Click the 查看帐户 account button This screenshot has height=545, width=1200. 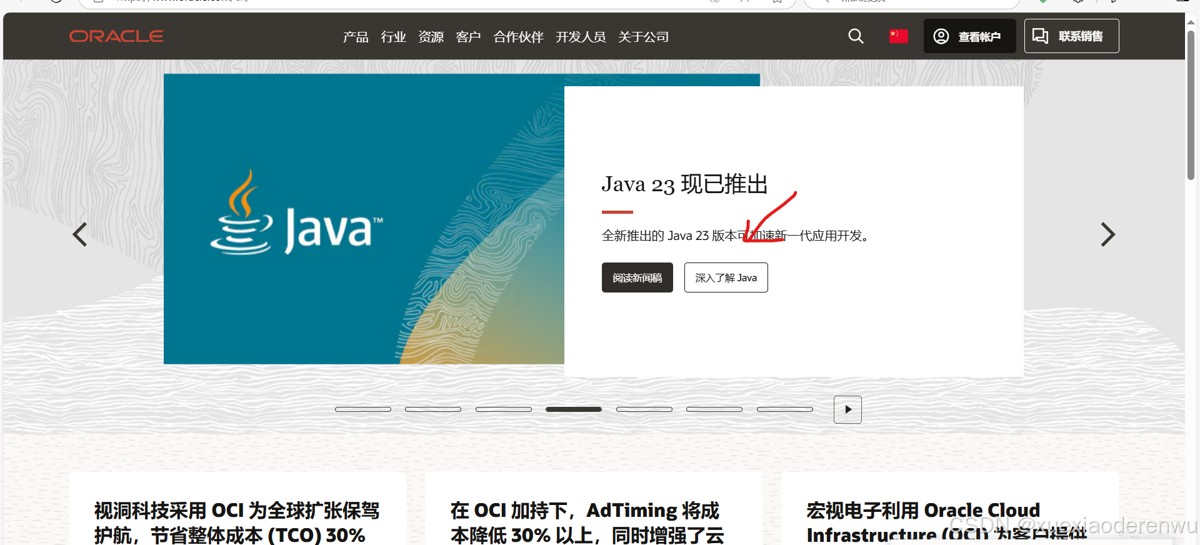tap(969, 36)
